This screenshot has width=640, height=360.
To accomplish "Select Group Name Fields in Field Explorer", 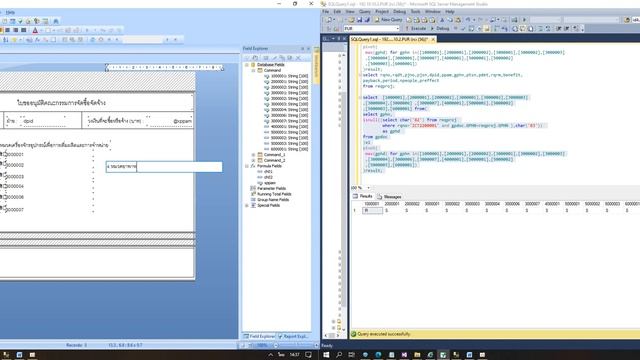I will click(x=270, y=200).
